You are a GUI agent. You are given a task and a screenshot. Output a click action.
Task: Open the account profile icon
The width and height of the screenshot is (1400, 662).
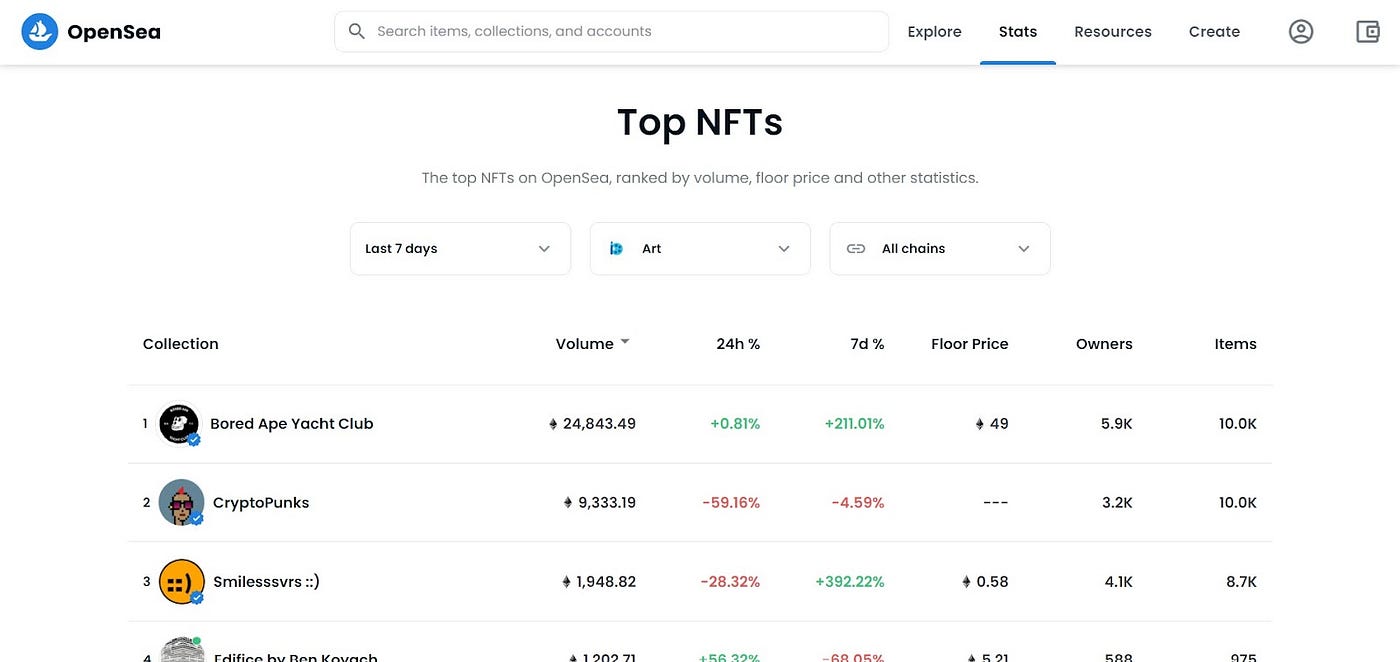coord(1301,32)
